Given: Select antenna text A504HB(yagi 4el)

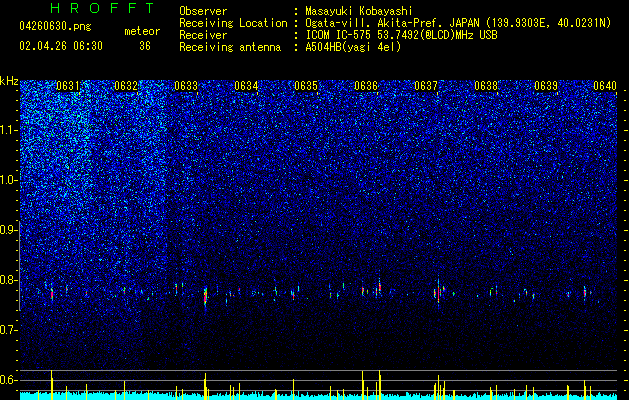Looking at the screenshot, I should pyautogui.click(x=353, y=47).
